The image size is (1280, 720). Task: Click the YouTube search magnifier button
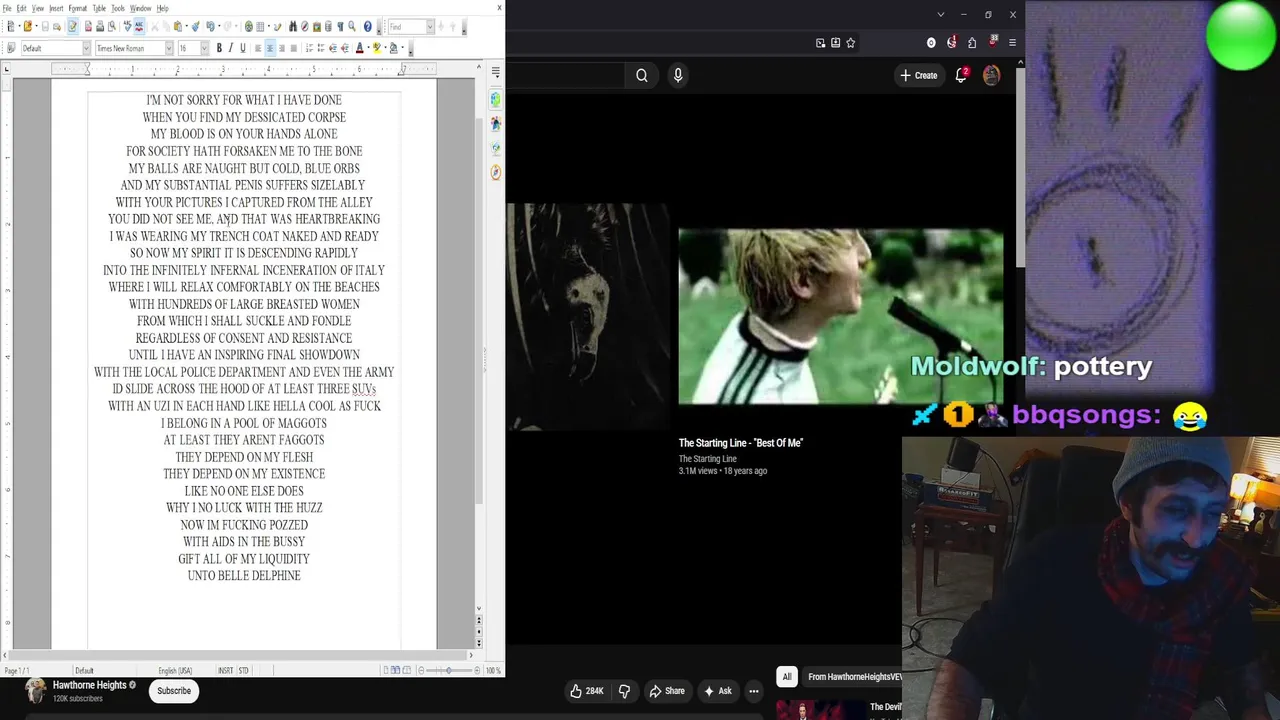pyautogui.click(x=642, y=75)
